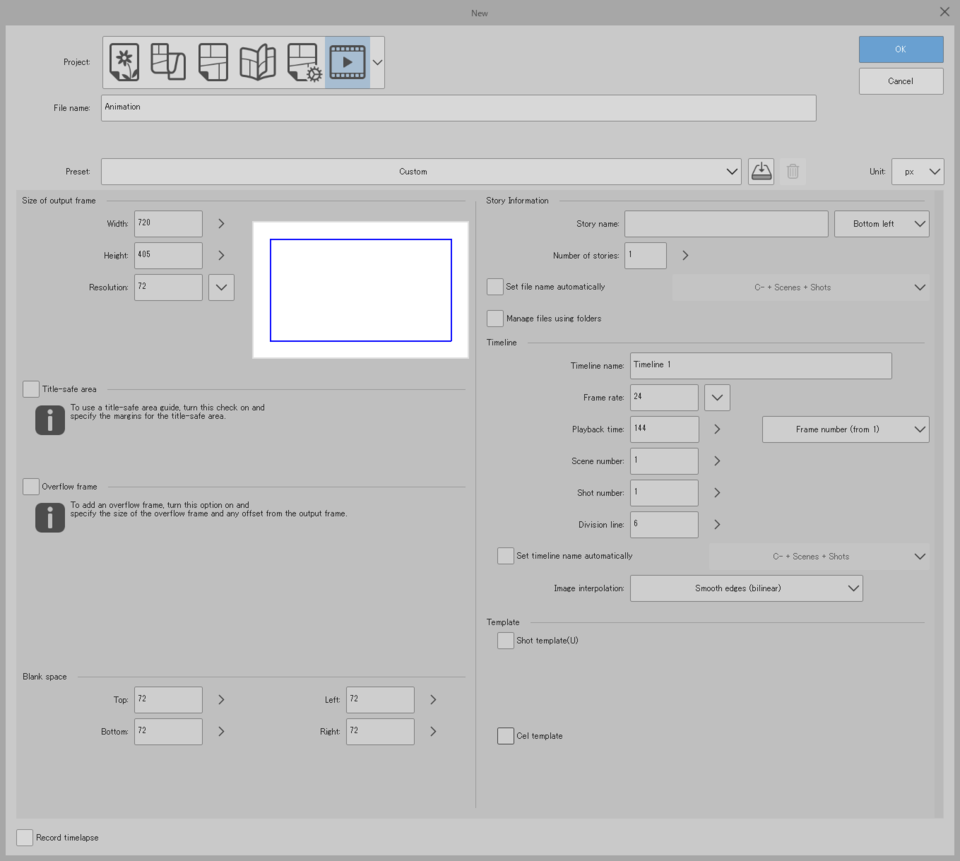960x861 pixels.
Task: Open the Unit dropdown set to px
Action: [917, 171]
